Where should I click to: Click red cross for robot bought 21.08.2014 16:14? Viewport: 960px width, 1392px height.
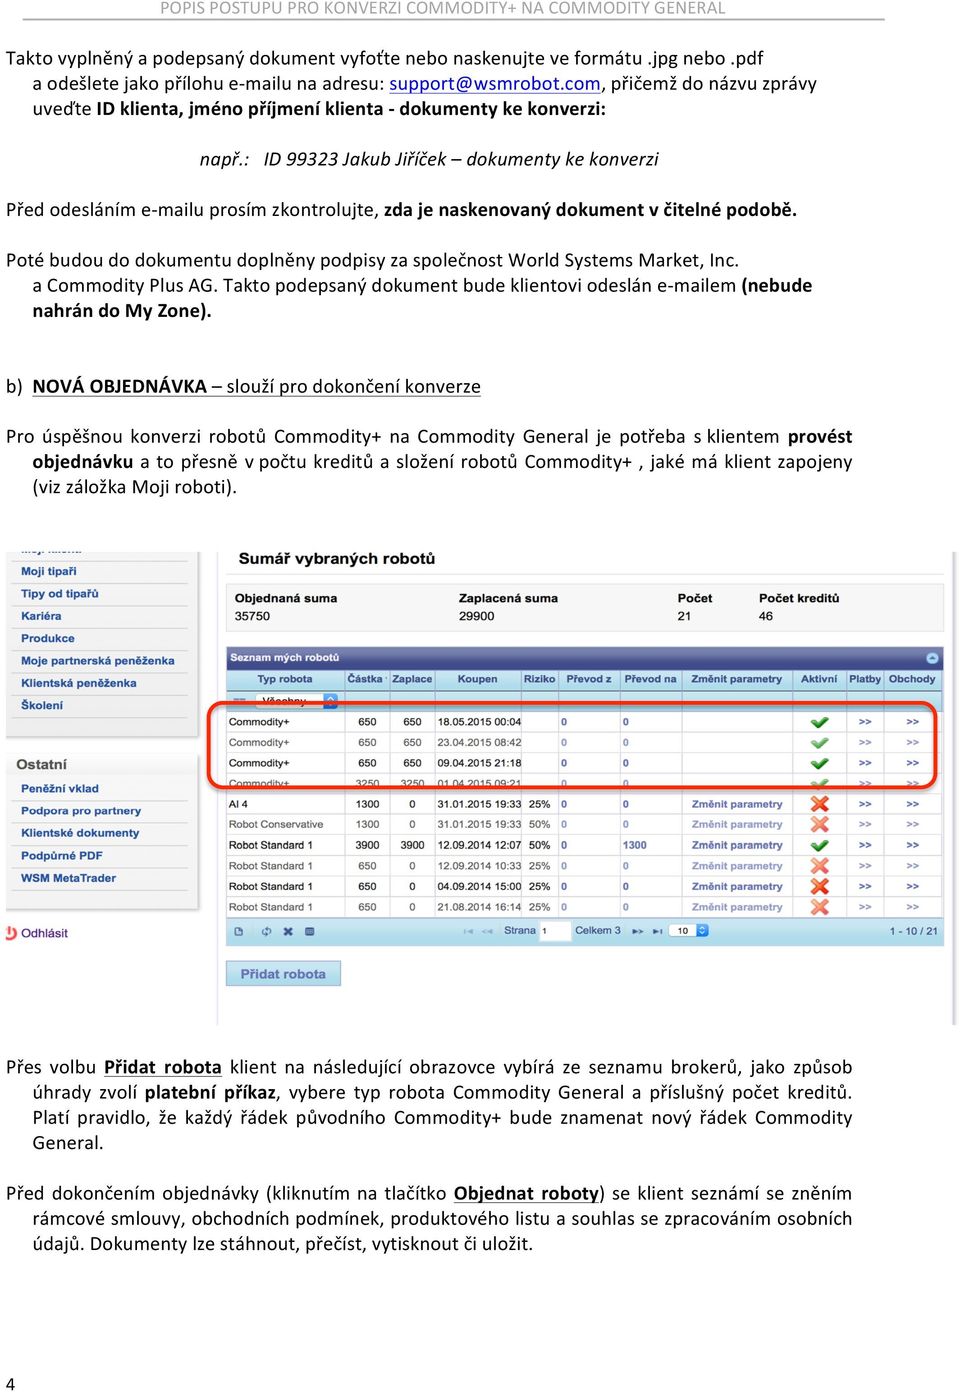pyautogui.click(x=820, y=907)
